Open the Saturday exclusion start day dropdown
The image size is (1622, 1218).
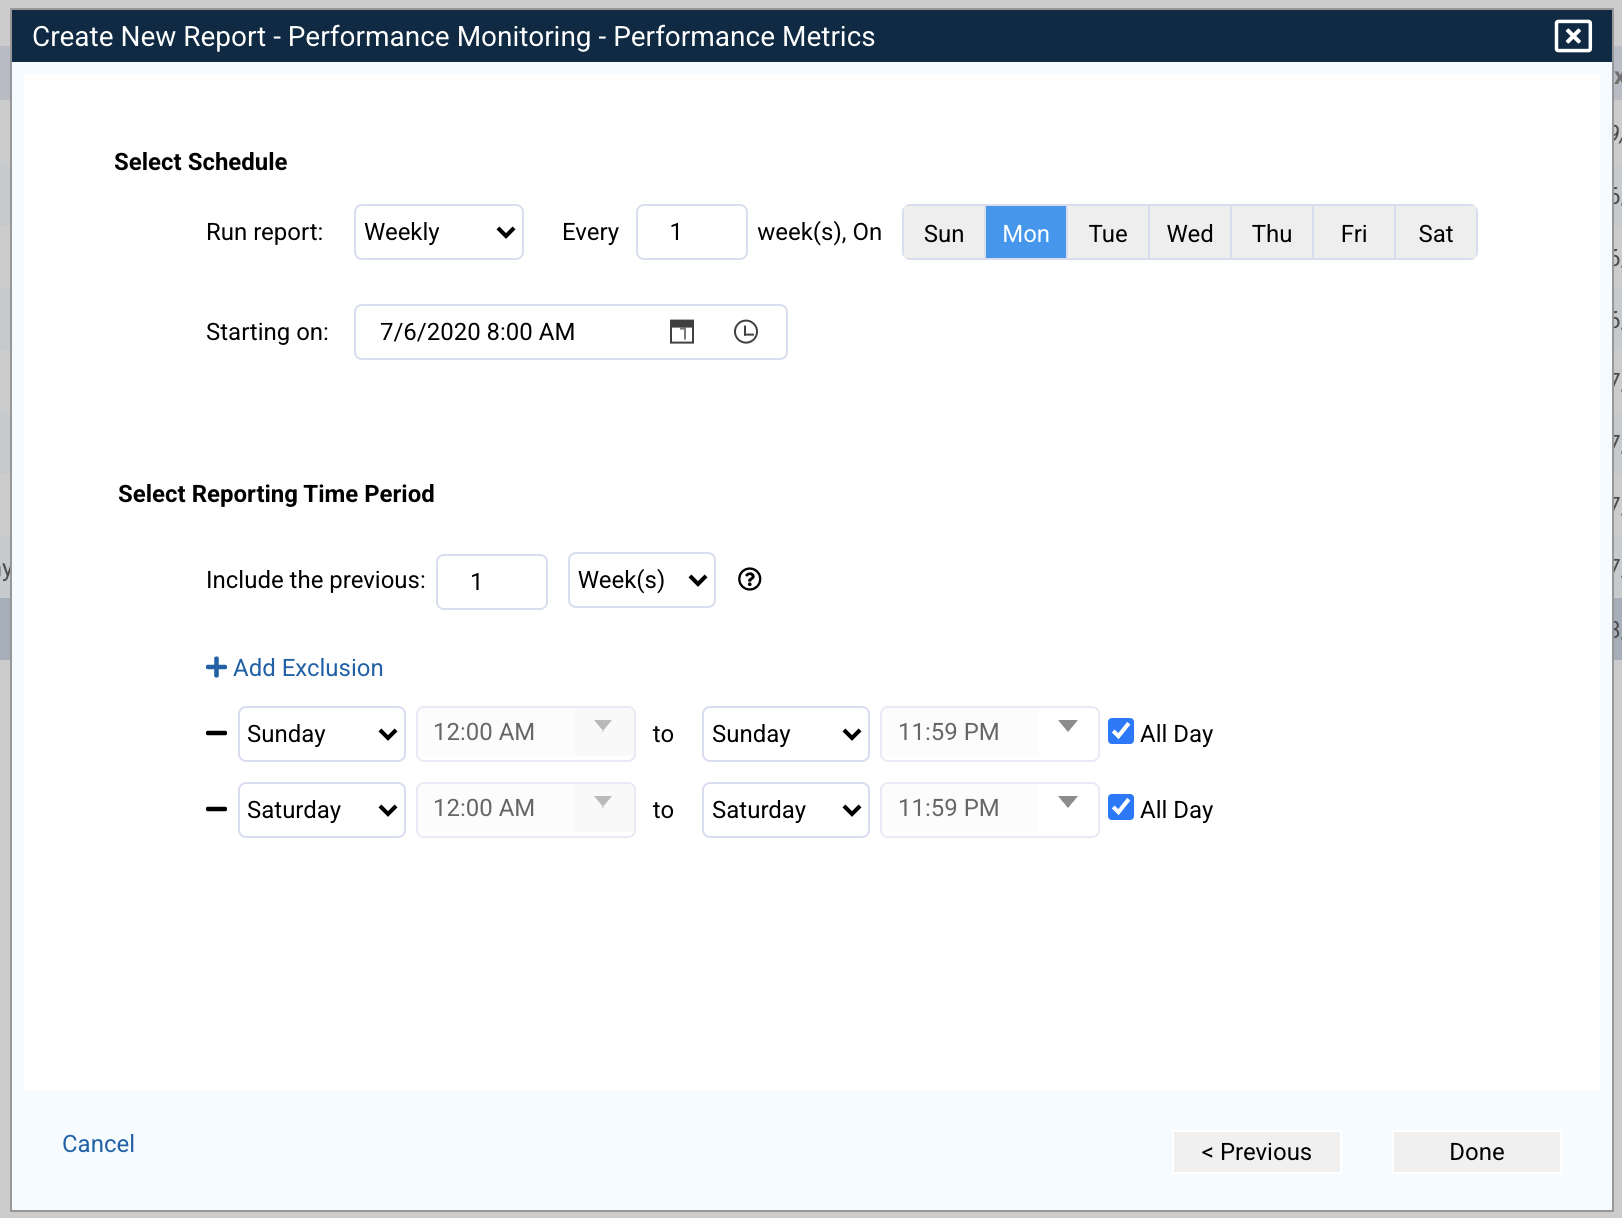(322, 810)
